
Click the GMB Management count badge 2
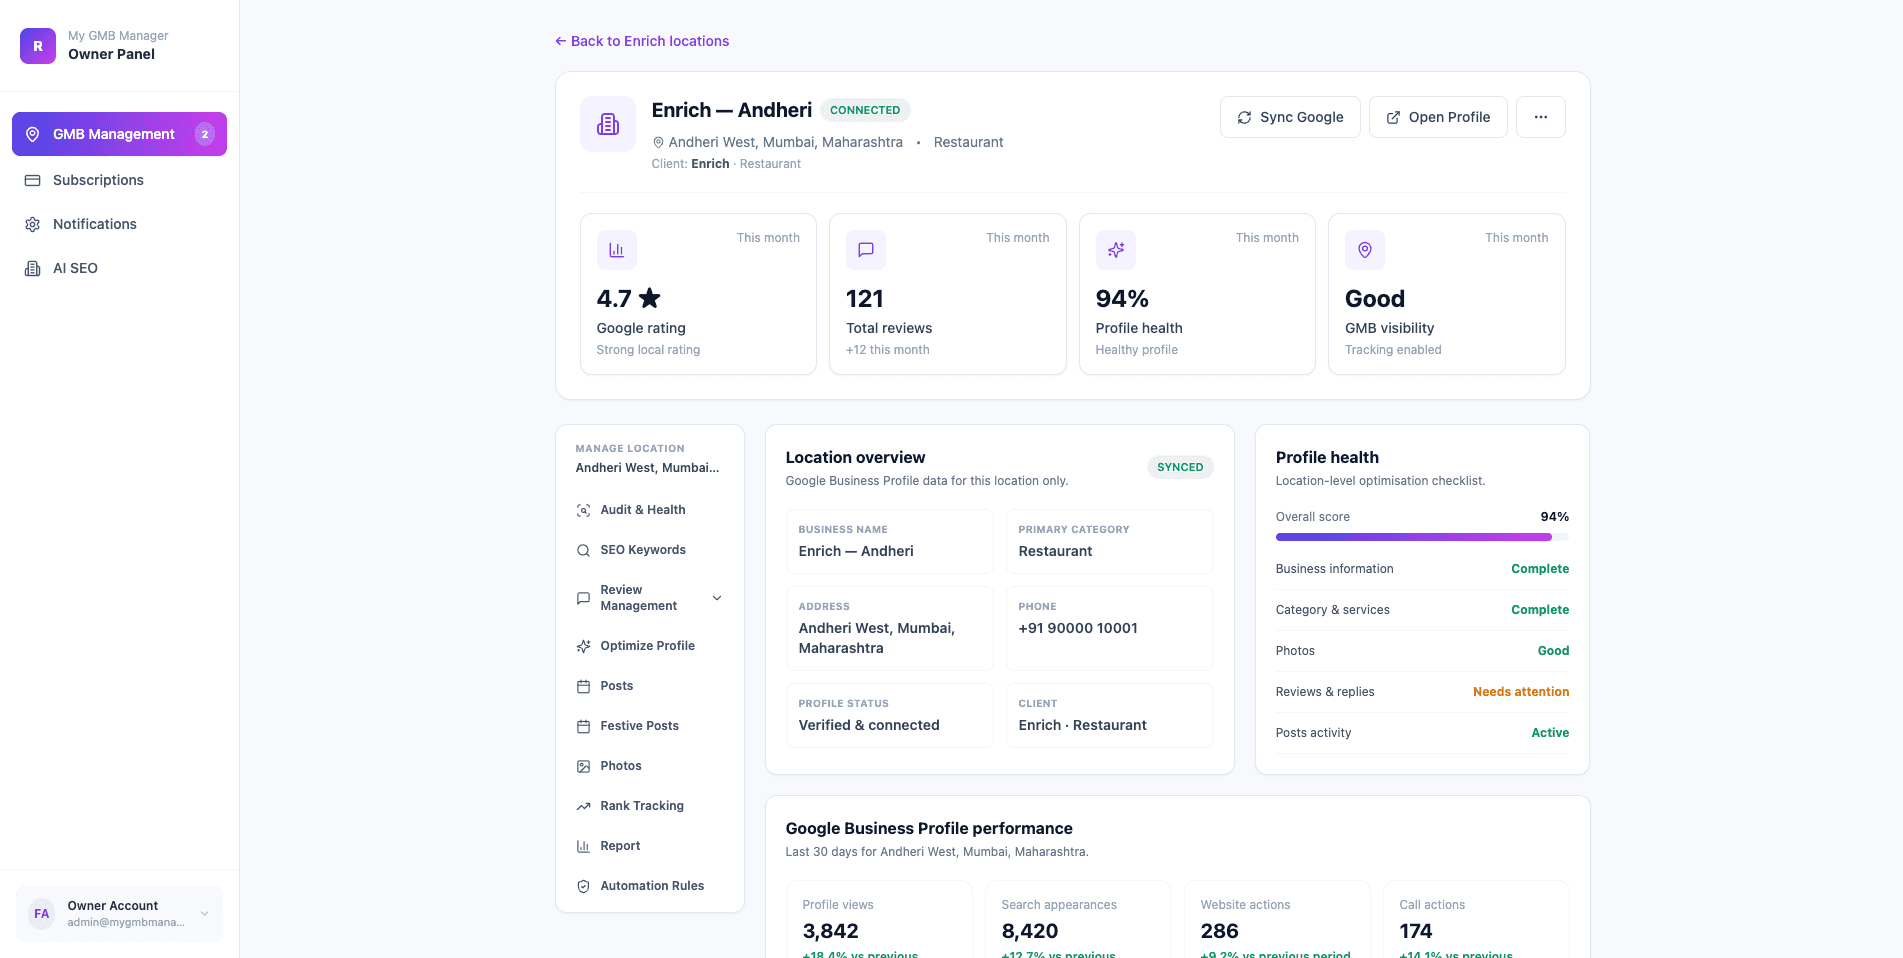point(205,134)
